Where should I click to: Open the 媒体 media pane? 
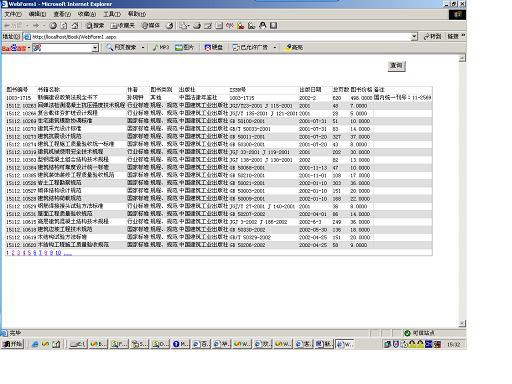point(151,25)
